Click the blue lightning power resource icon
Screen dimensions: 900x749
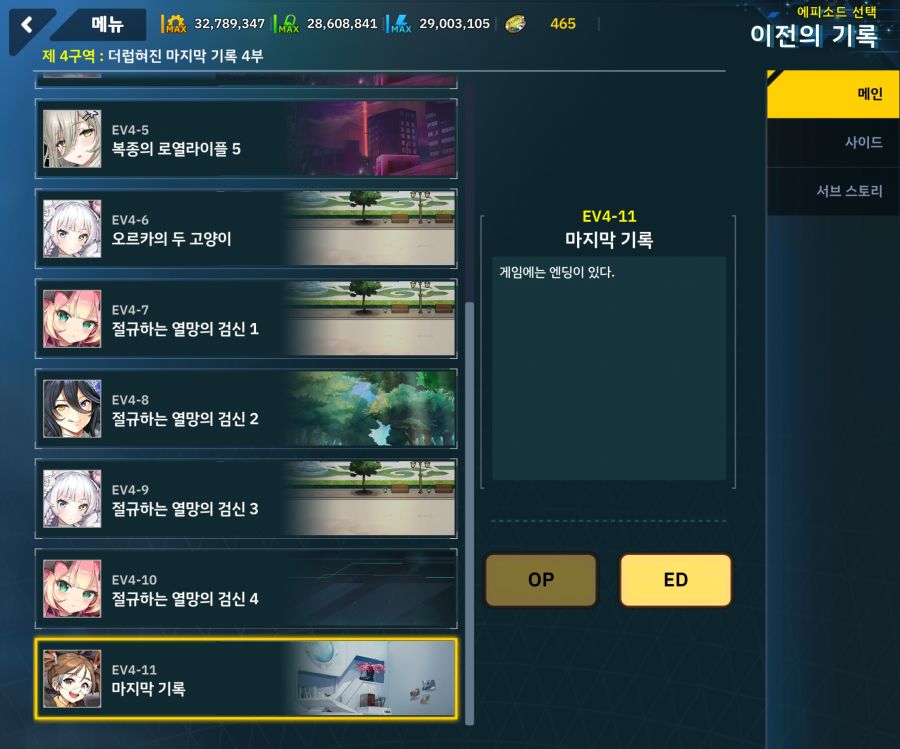pos(401,24)
